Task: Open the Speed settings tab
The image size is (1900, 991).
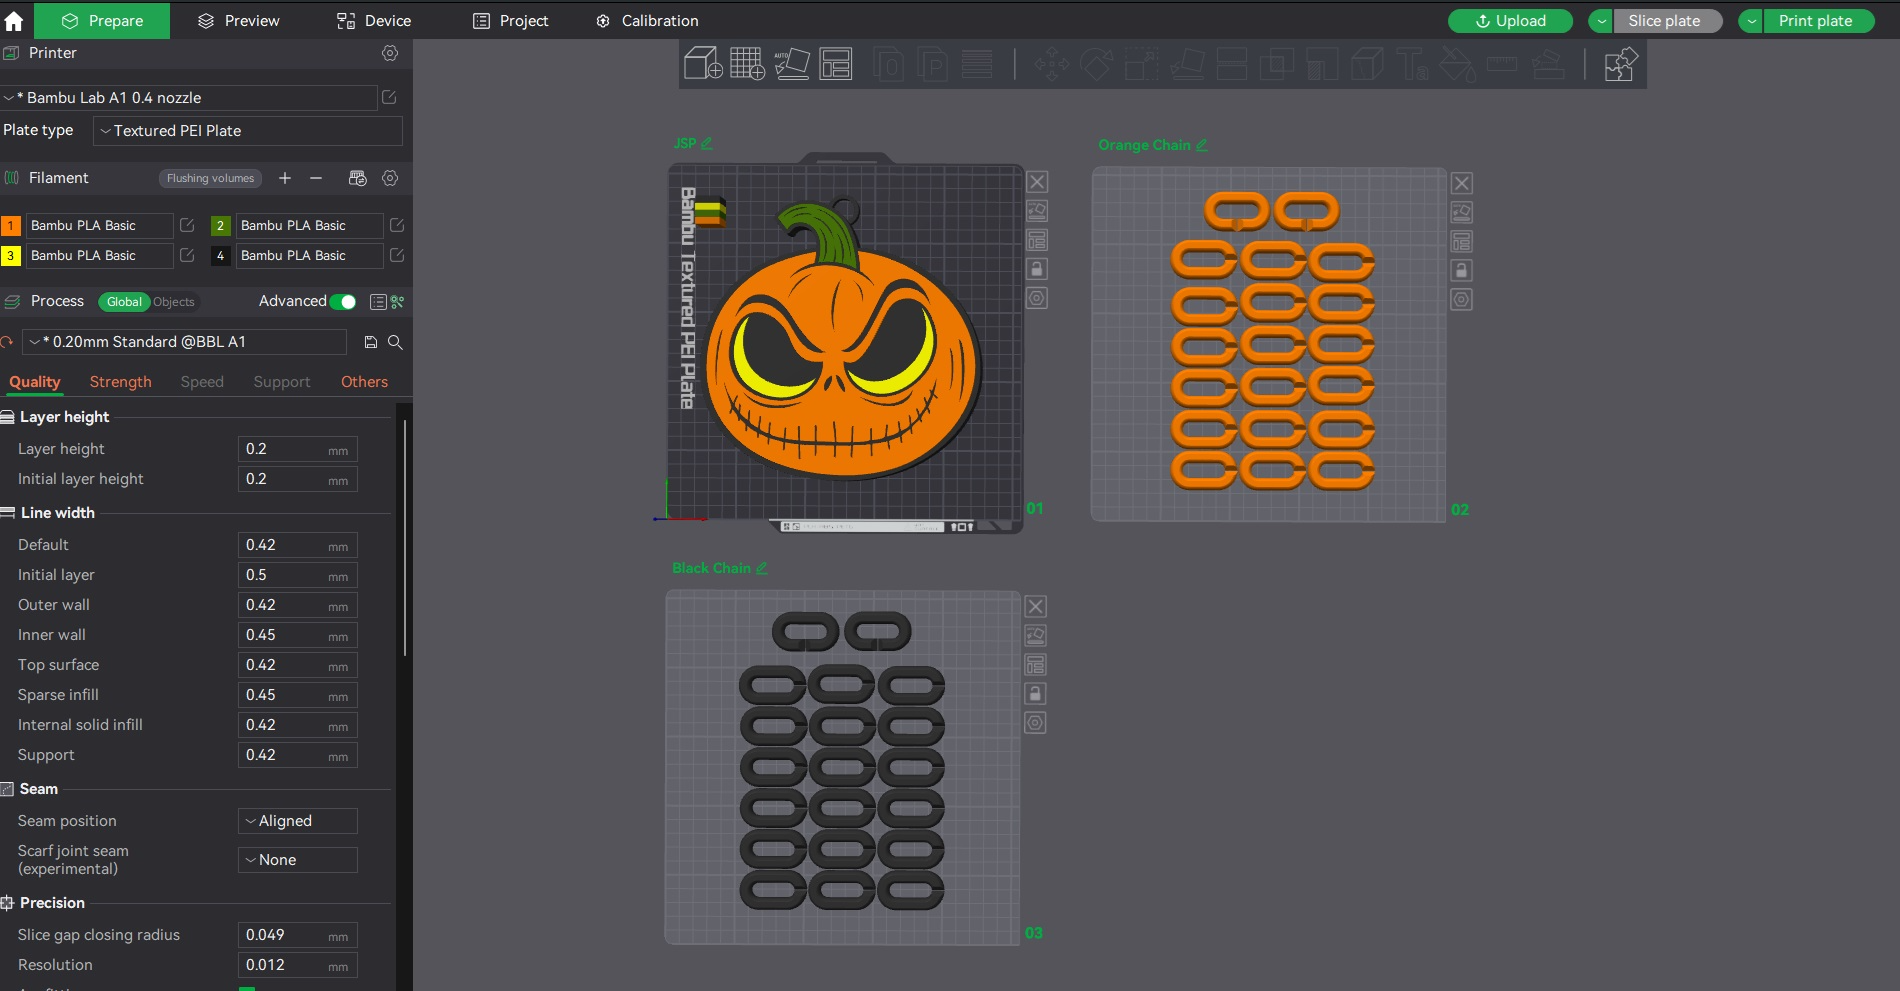Action: (x=202, y=382)
